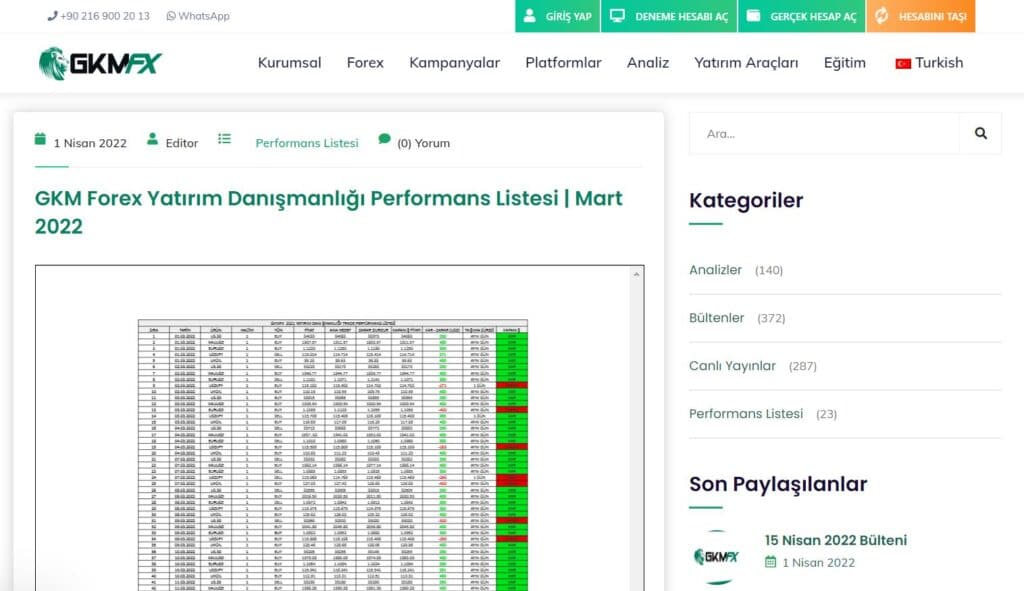Click monitor icon on DENEME HESABI AÇ
The image size is (1024, 591).
tap(617, 15)
